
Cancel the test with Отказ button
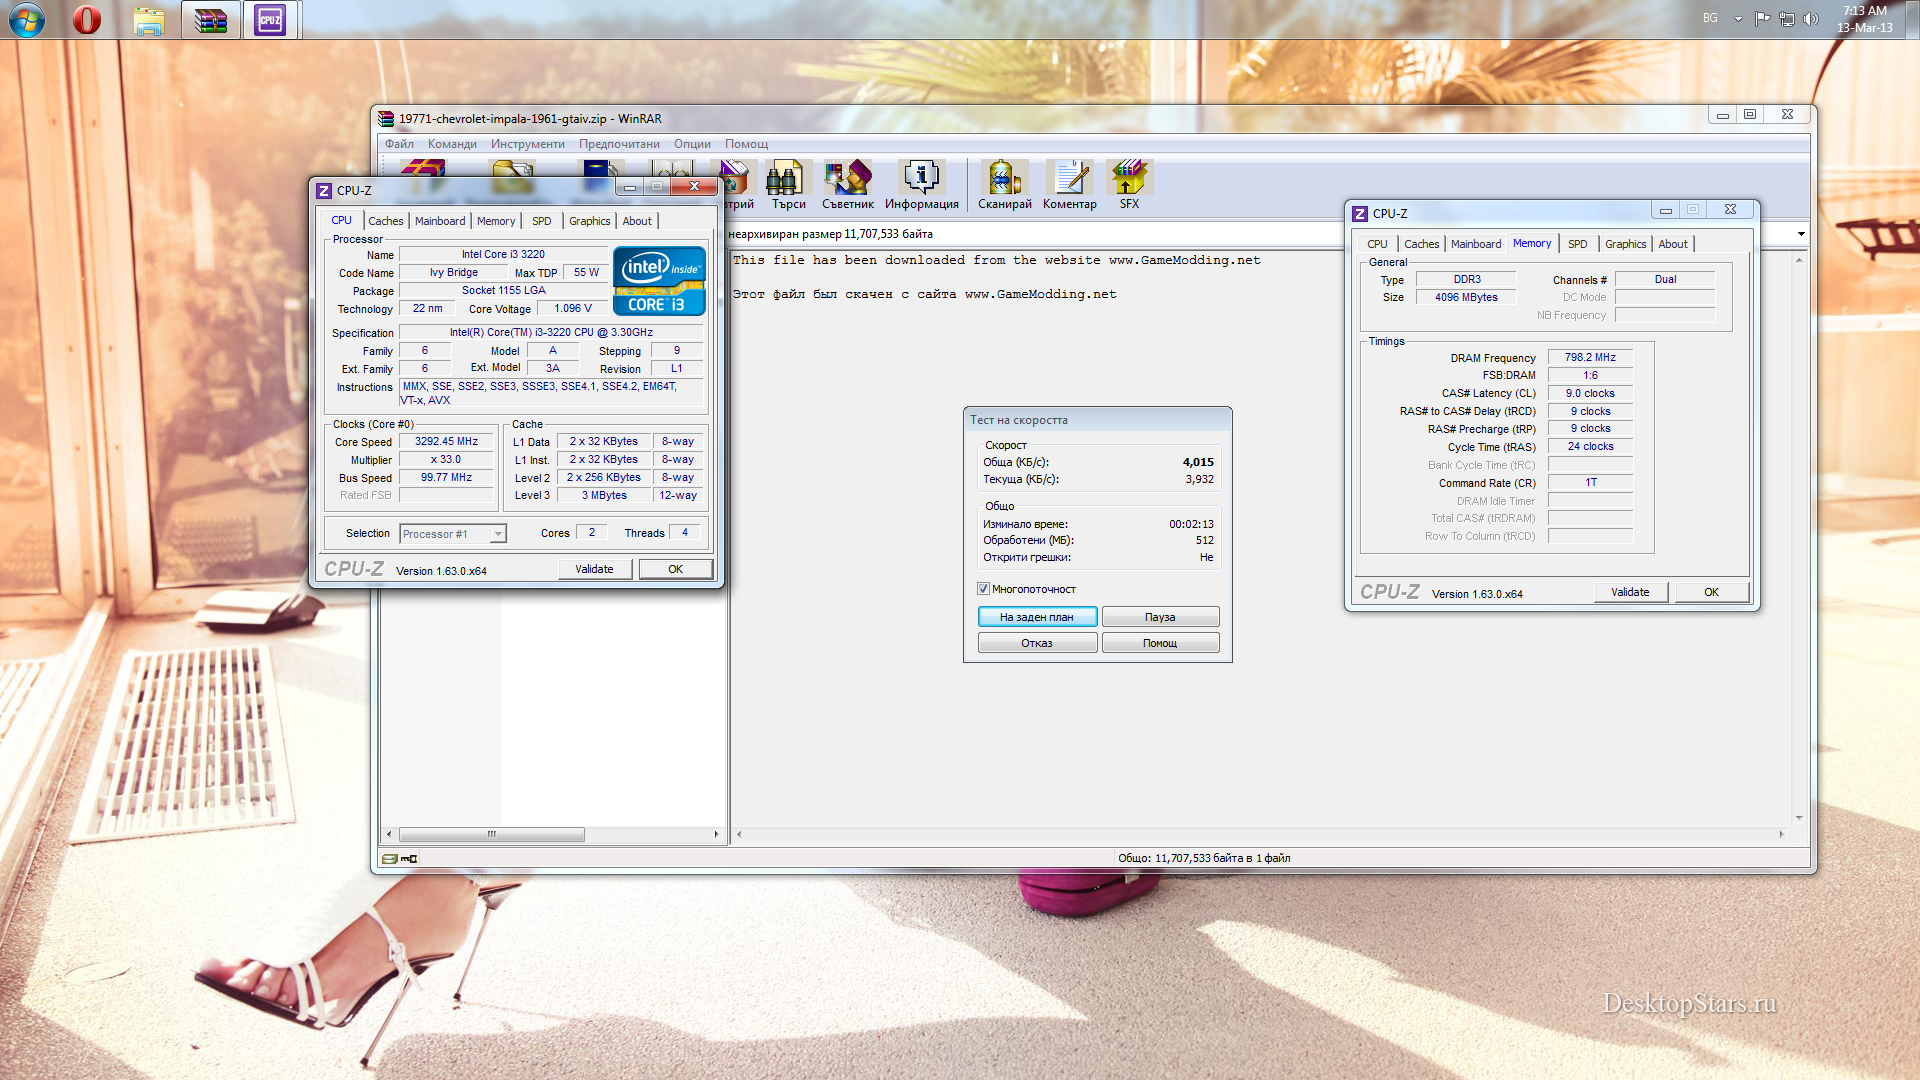coord(1037,643)
